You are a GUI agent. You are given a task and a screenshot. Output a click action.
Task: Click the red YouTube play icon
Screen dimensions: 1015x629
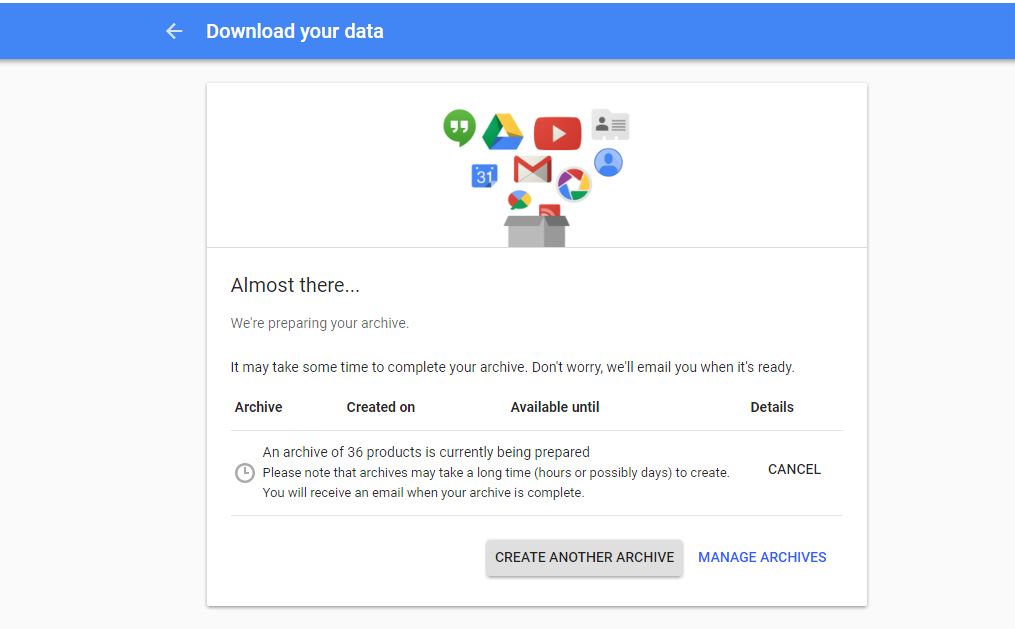pos(557,133)
